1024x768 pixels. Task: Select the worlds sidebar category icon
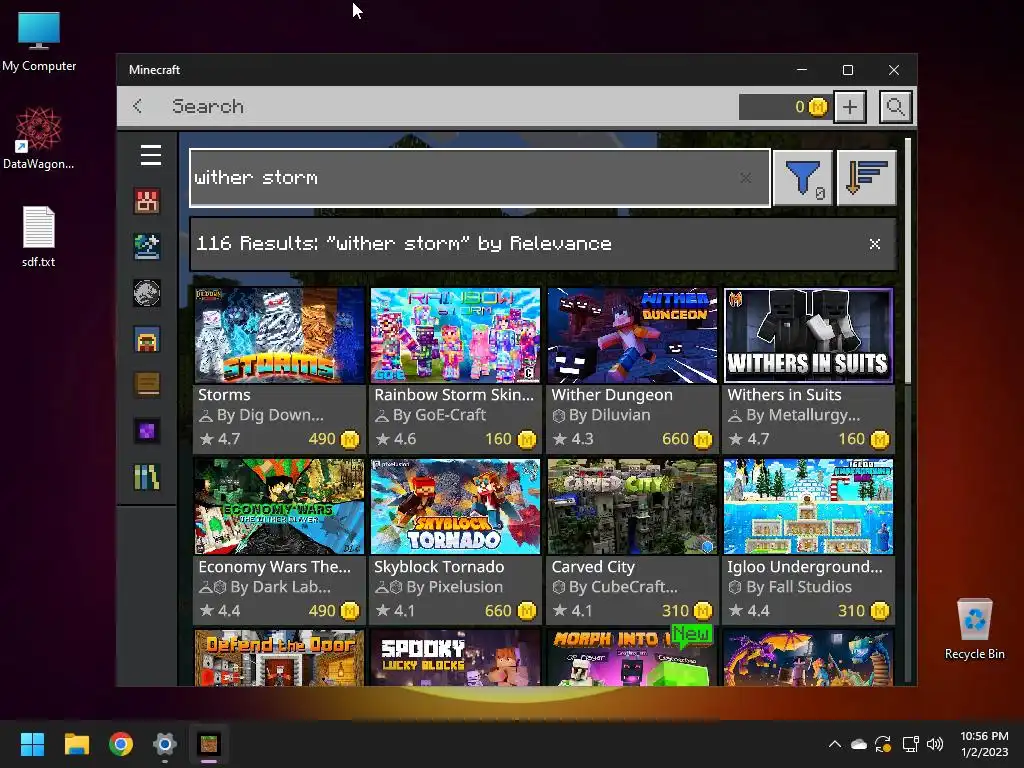pyautogui.click(x=147, y=247)
